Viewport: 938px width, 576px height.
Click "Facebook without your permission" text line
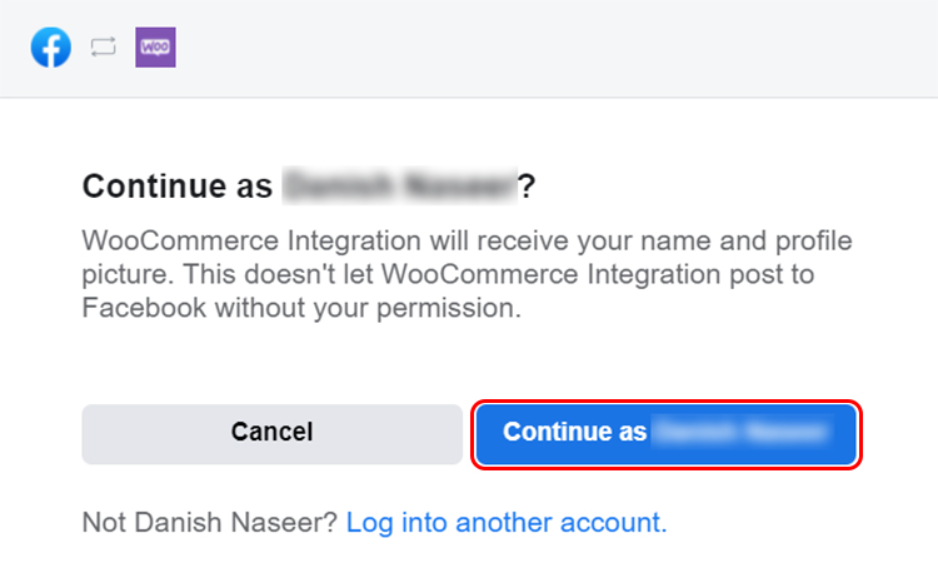click(301, 308)
